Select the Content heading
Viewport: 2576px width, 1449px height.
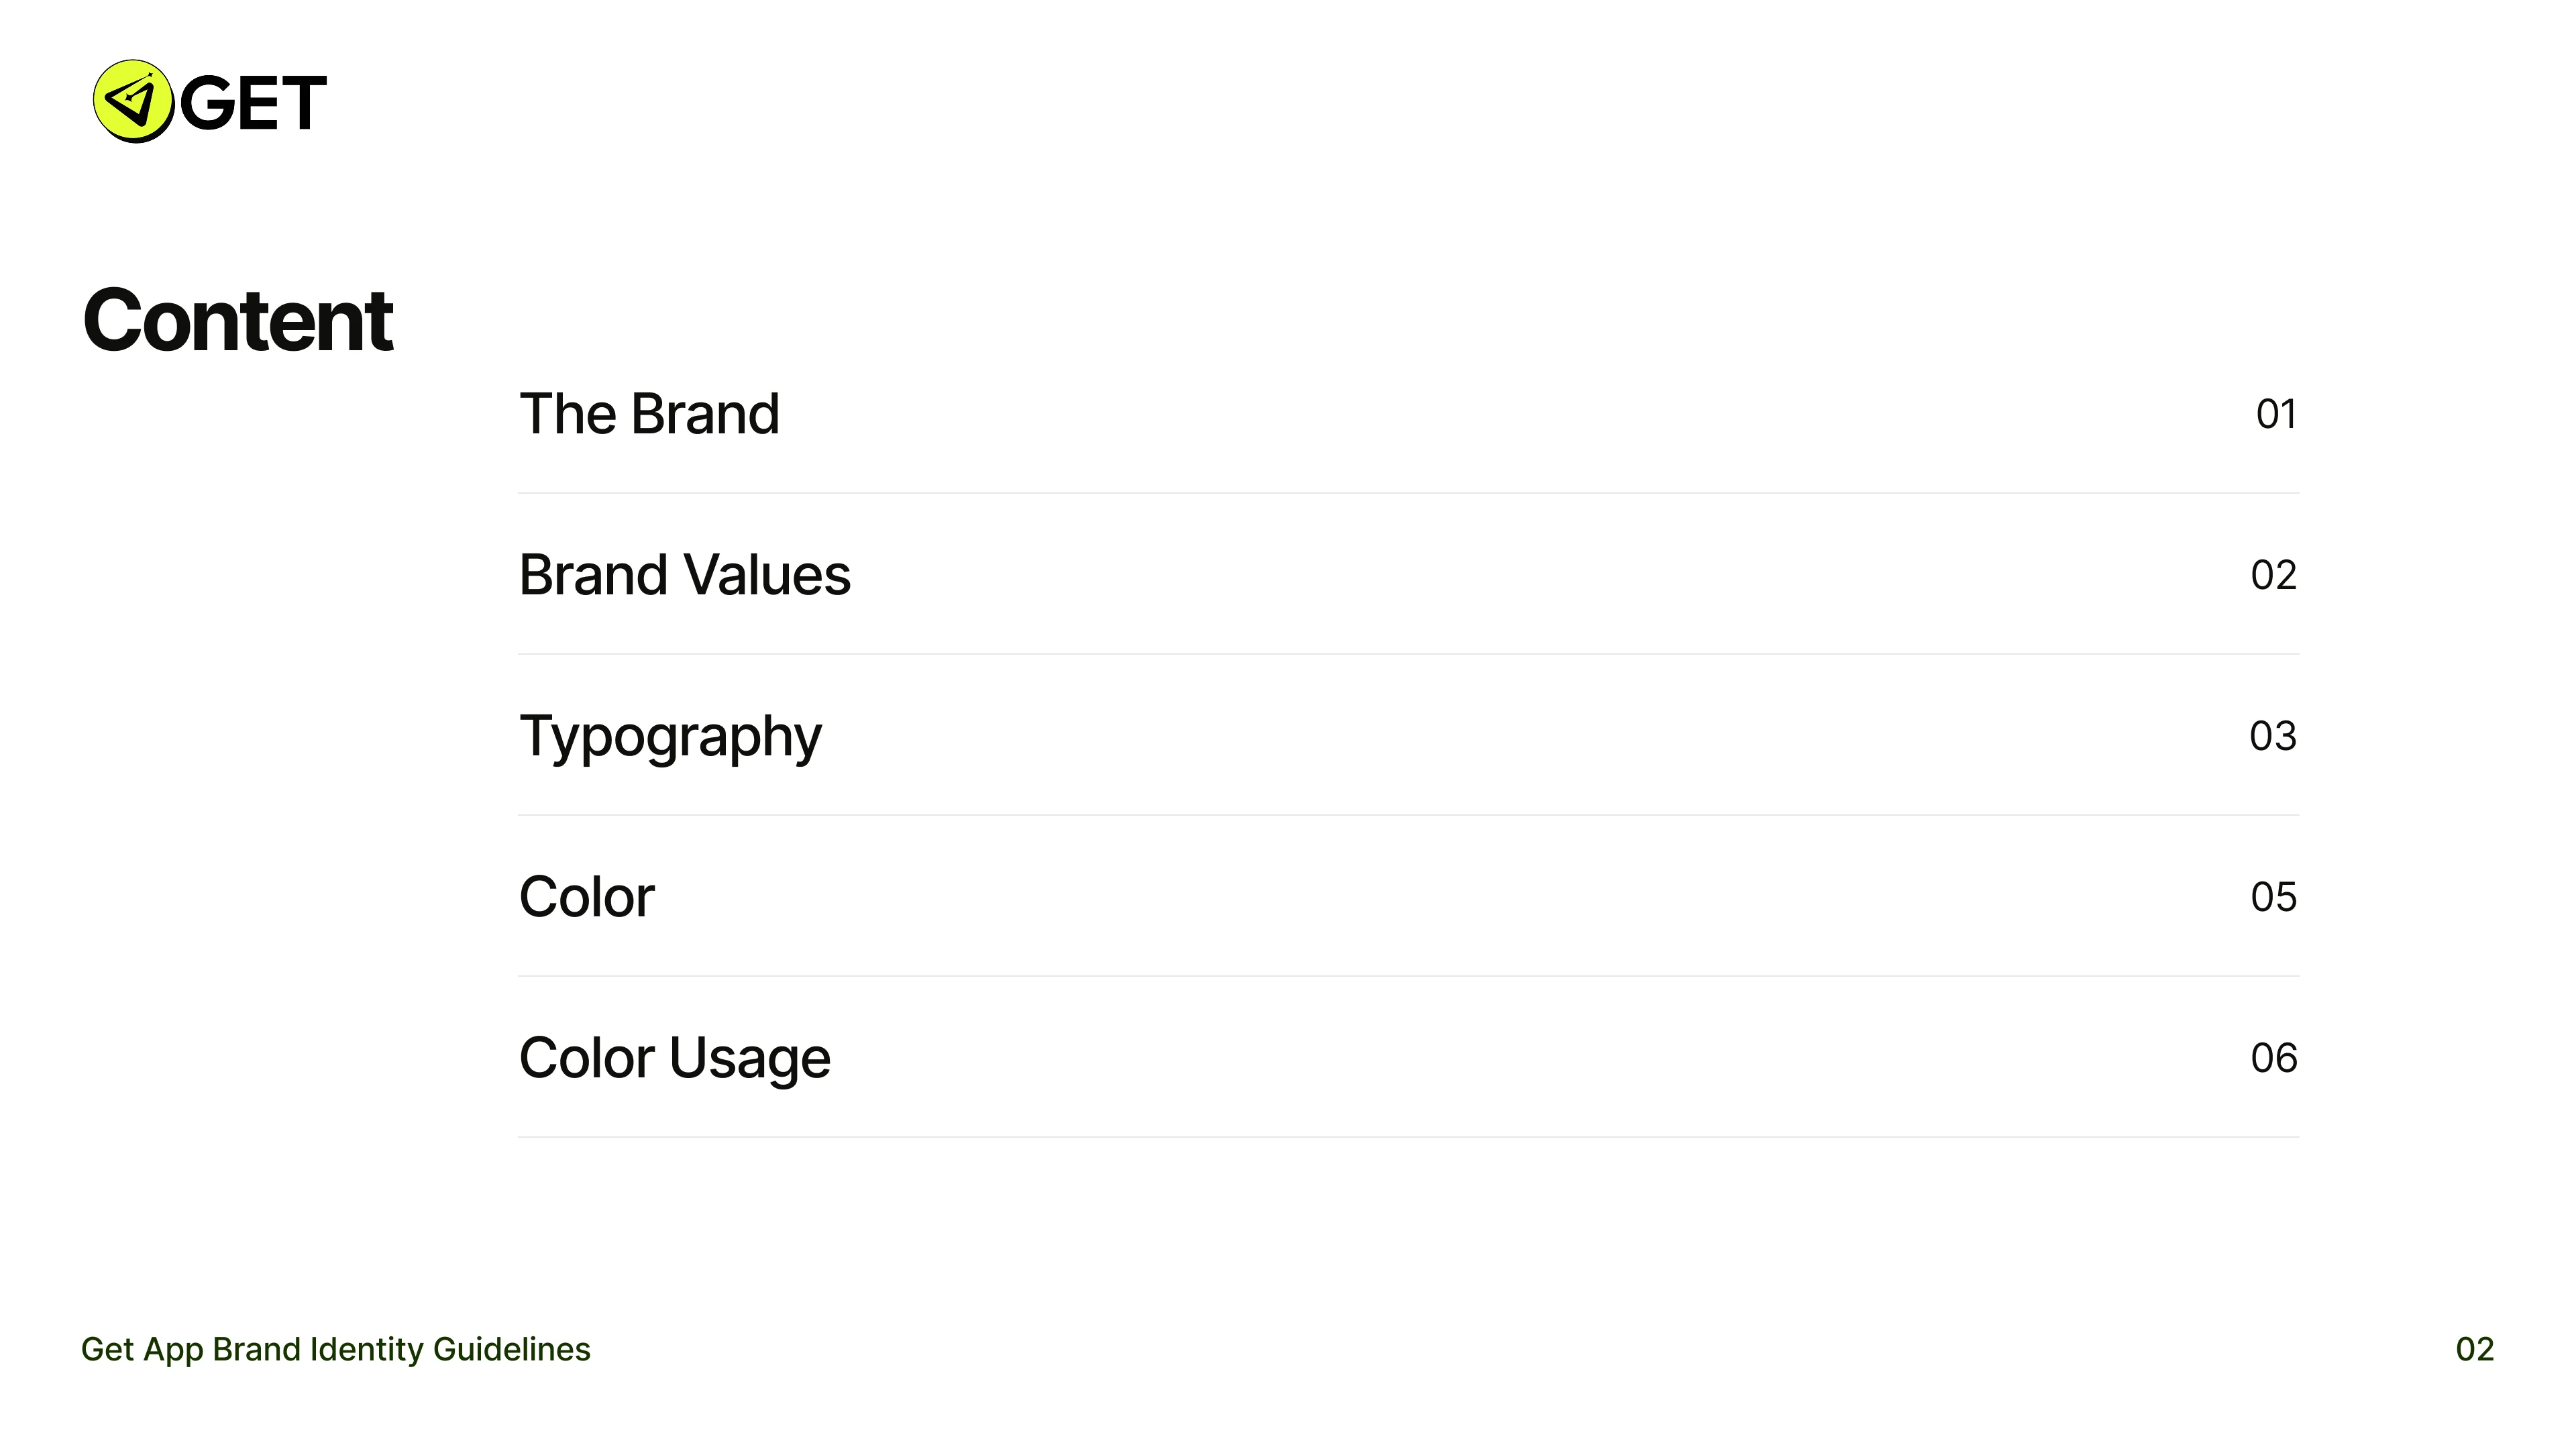[x=238, y=321]
